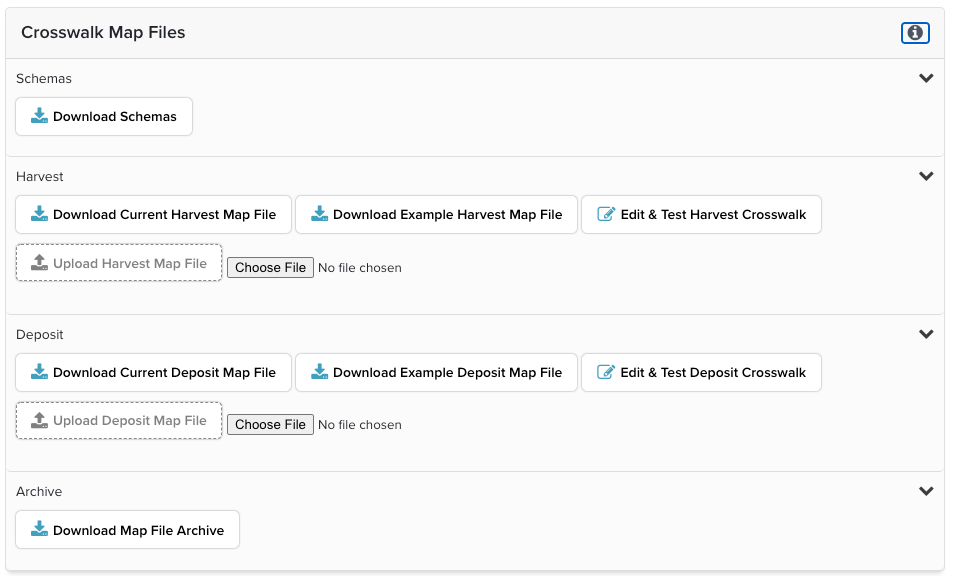Download the current deposit map file
The width and height of the screenshot is (954, 576).
point(153,373)
